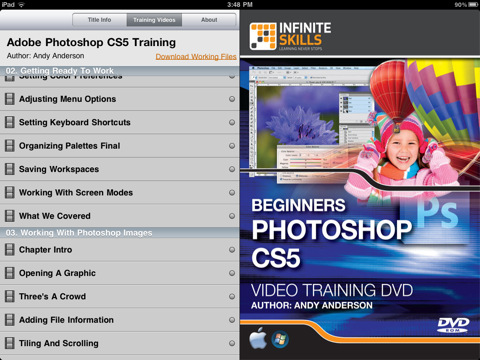480x360 pixels.
Task: Tap the 'Adobe Photoshop CS5 Training' heading
Action: point(91,42)
